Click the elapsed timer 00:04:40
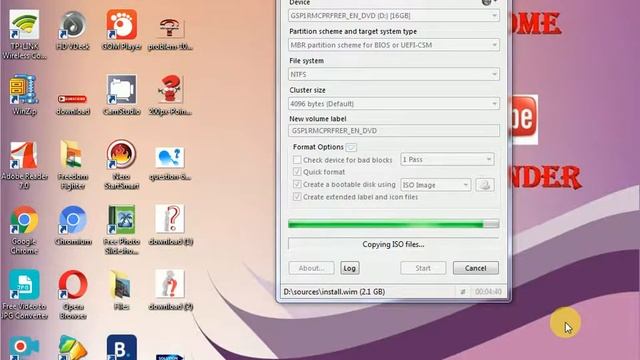This screenshot has height=360, width=640. click(x=488, y=292)
